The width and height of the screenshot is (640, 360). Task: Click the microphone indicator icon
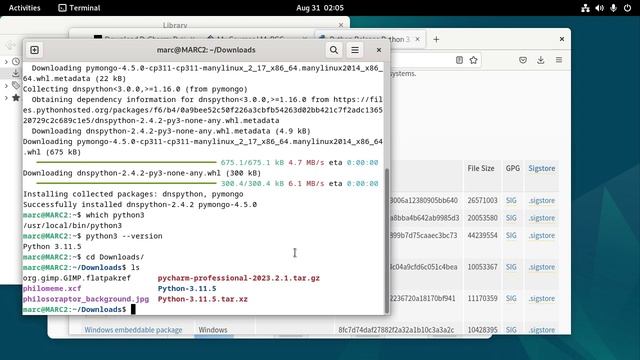pos(613,8)
